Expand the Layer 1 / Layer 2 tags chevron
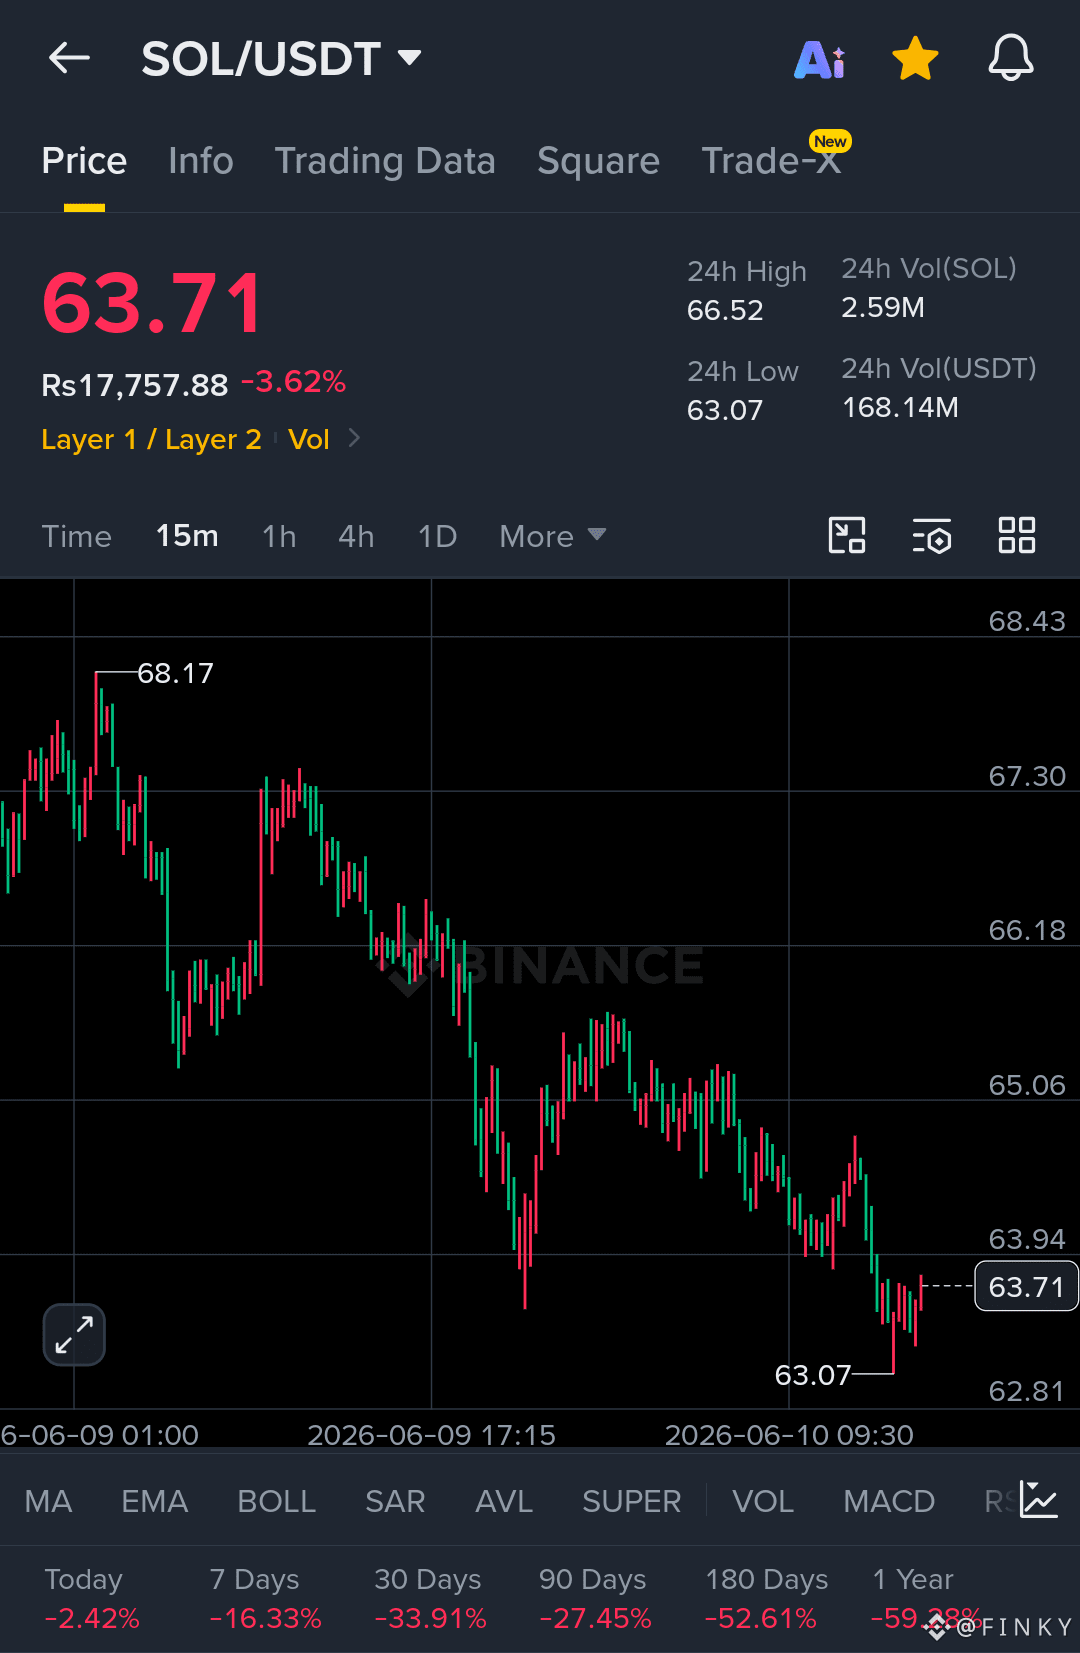1080x1653 pixels. pyautogui.click(x=354, y=438)
